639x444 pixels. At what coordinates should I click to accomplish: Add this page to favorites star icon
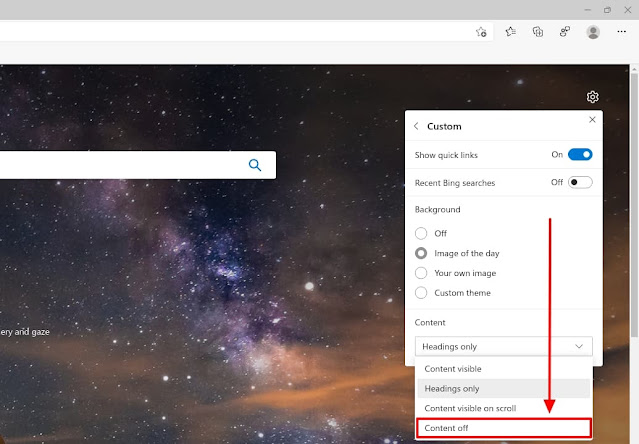[481, 32]
